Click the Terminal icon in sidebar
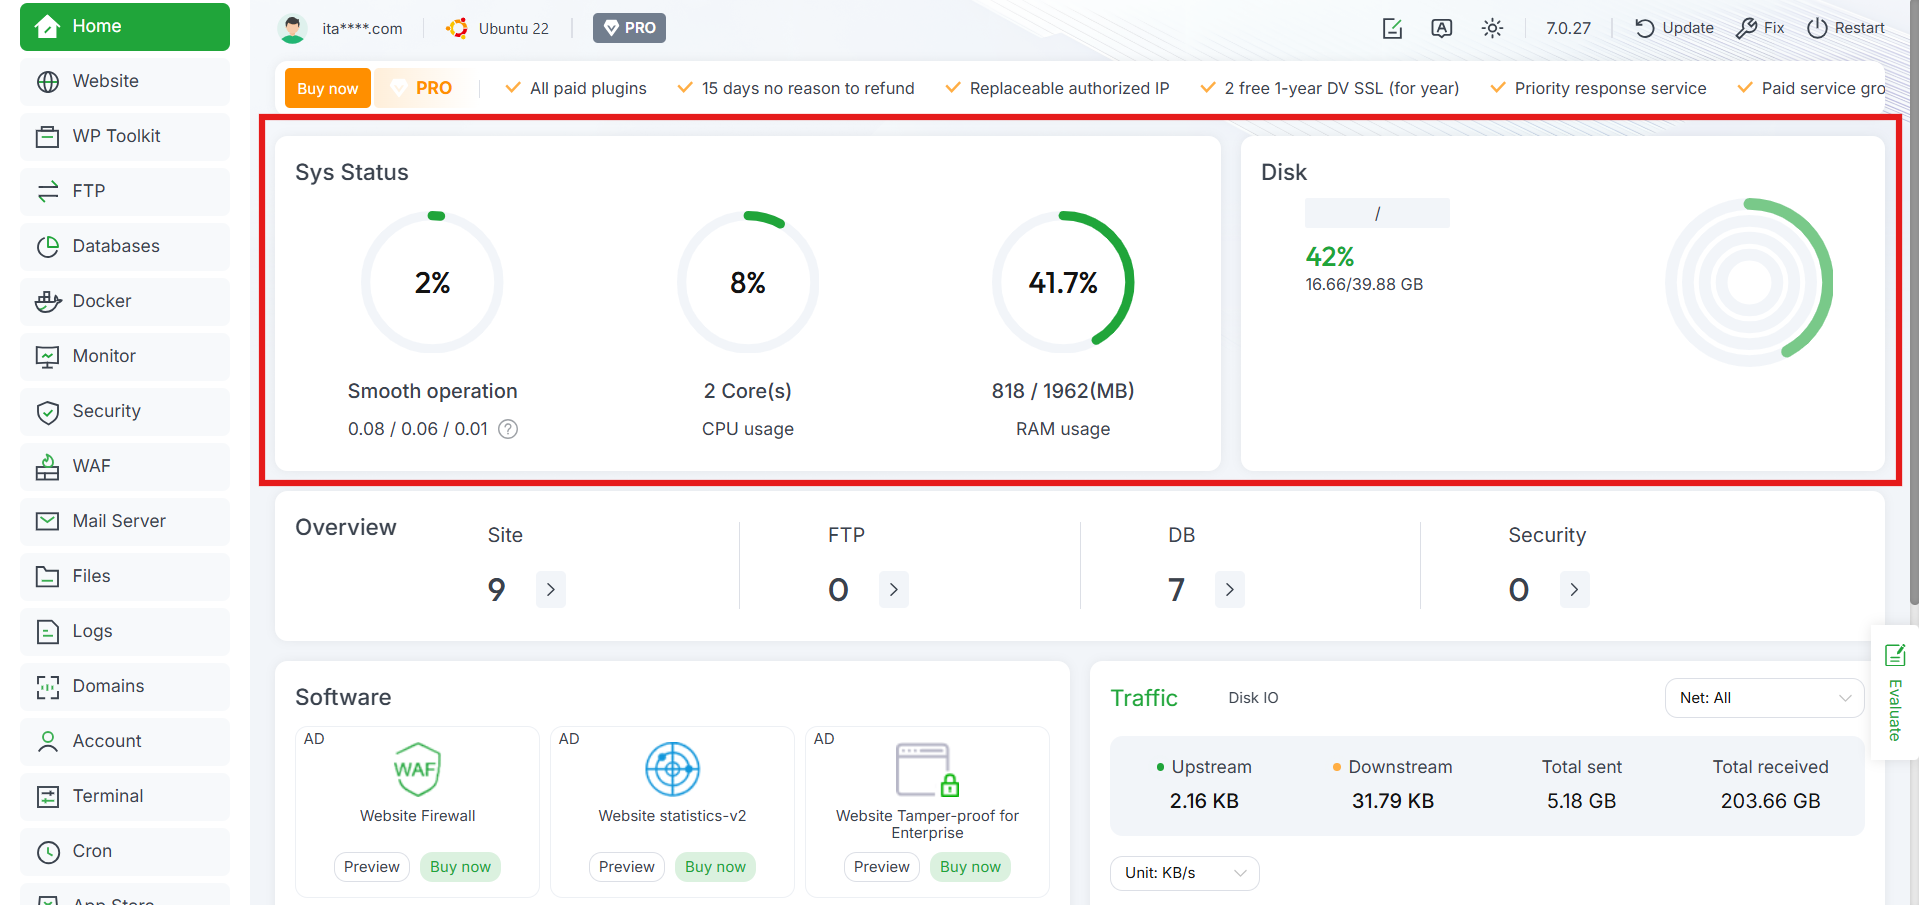 tap(47, 797)
